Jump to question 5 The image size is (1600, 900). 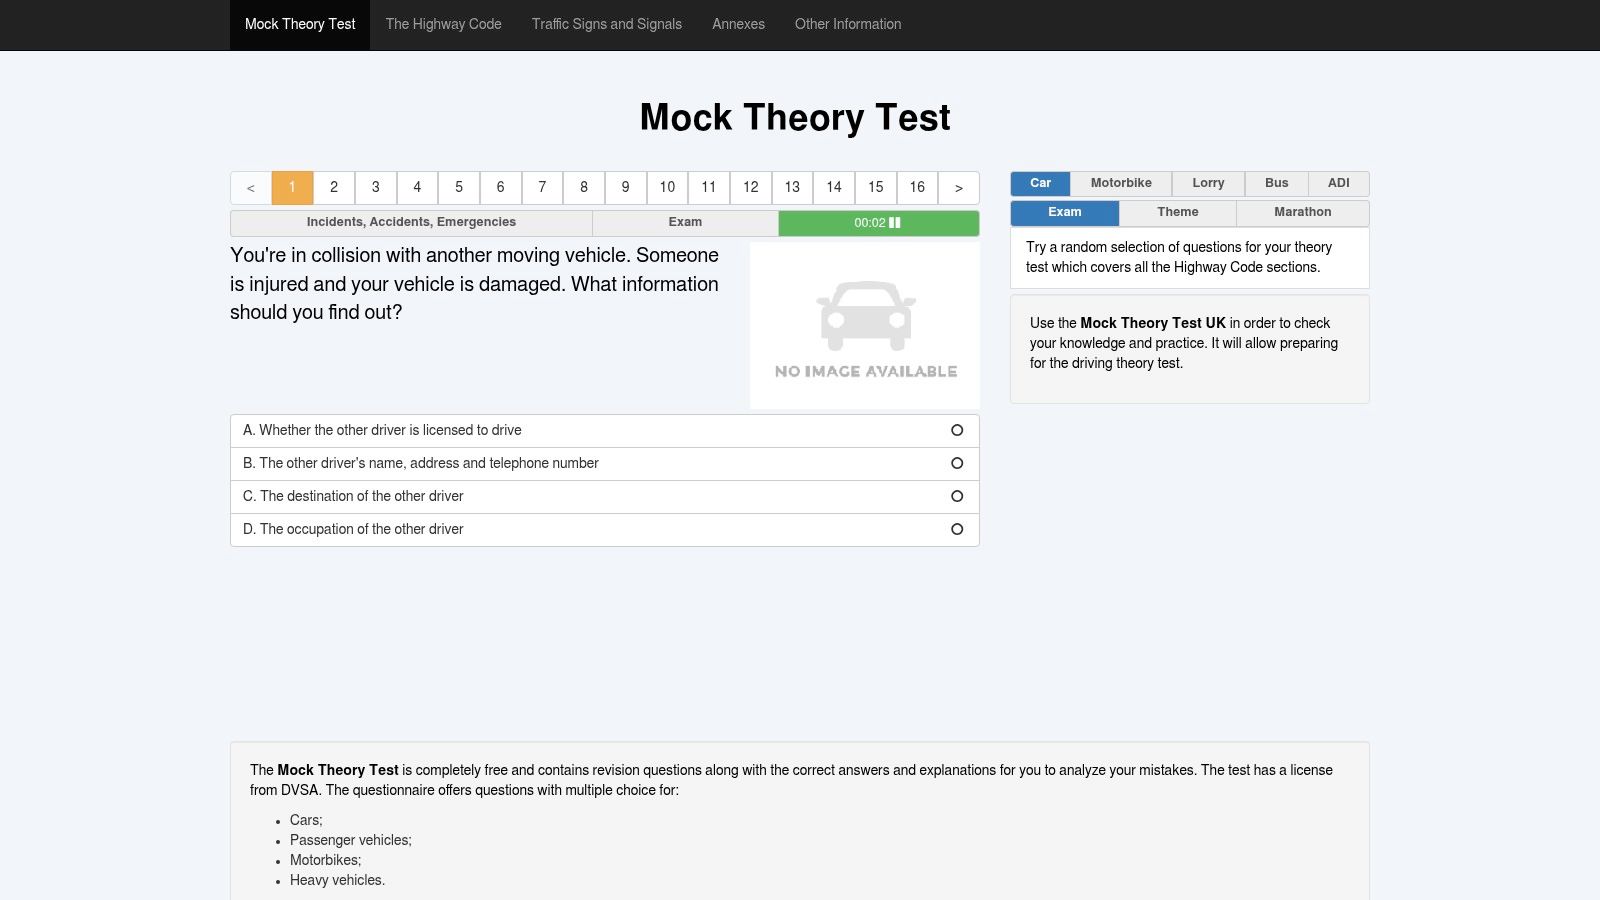pos(459,188)
